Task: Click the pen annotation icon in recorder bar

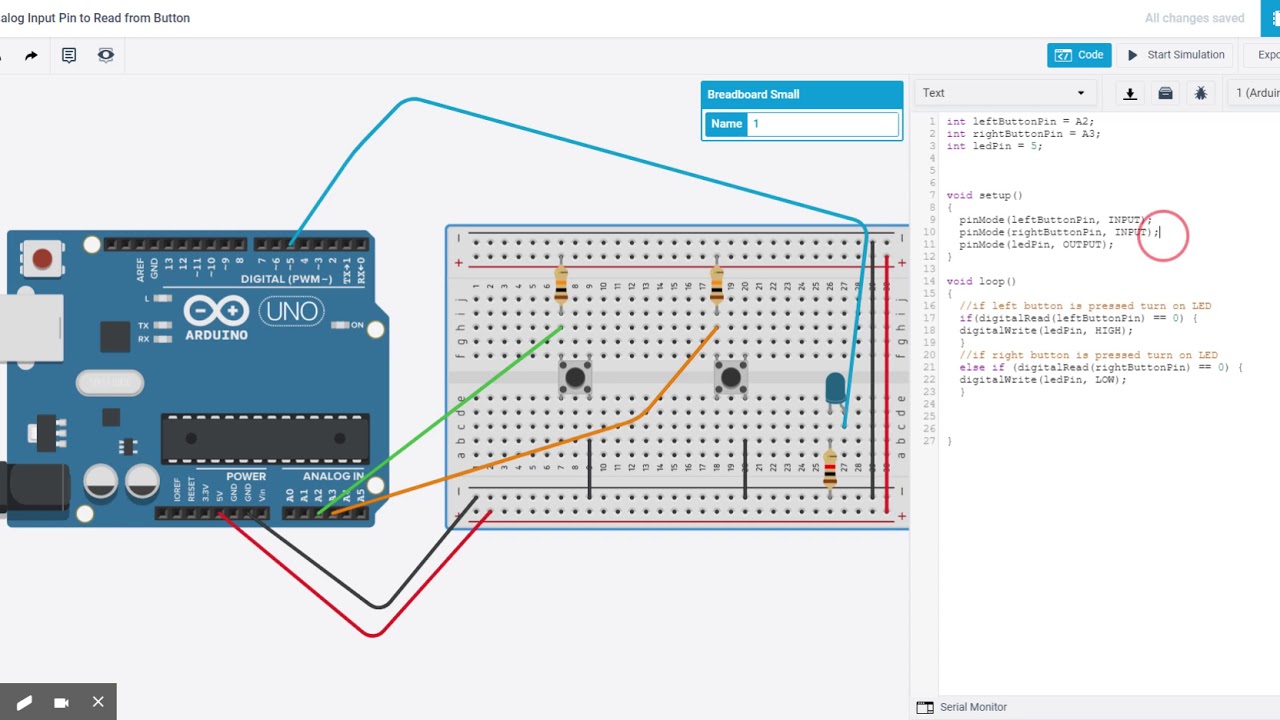Action: (24, 702)
